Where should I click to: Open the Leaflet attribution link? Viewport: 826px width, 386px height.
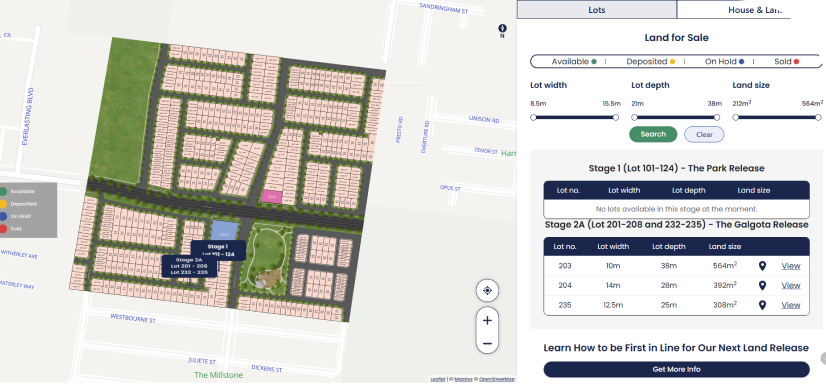437,379
